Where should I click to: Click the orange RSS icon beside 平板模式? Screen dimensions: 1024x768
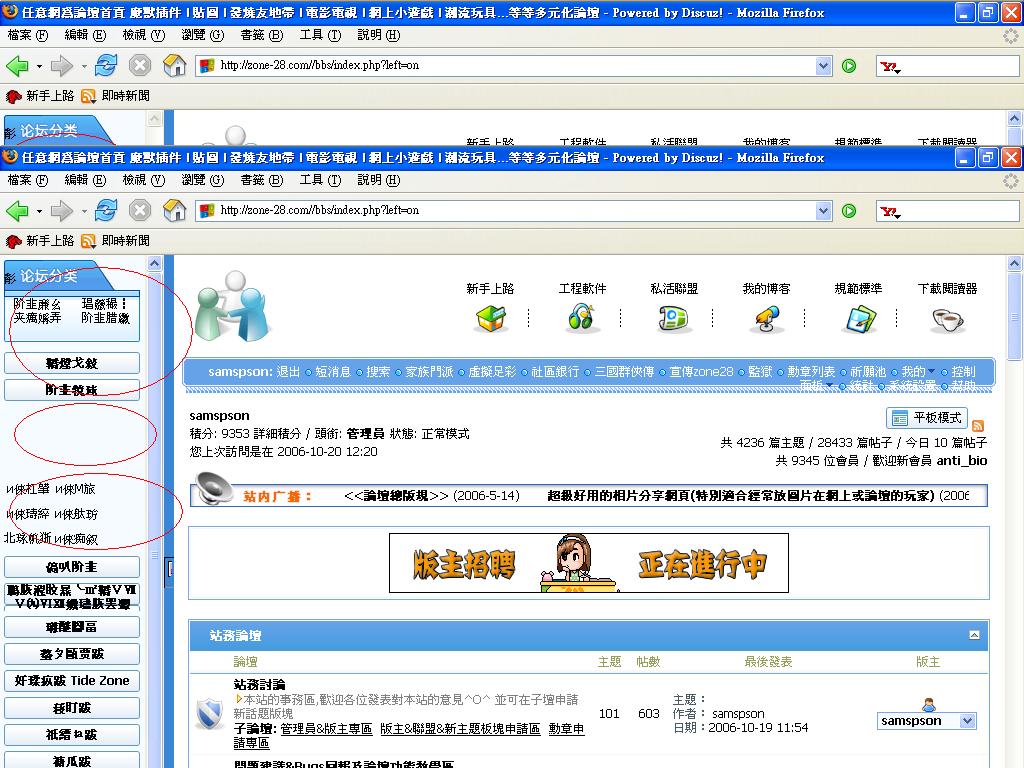pyautogui.click(x=978, y=425)
